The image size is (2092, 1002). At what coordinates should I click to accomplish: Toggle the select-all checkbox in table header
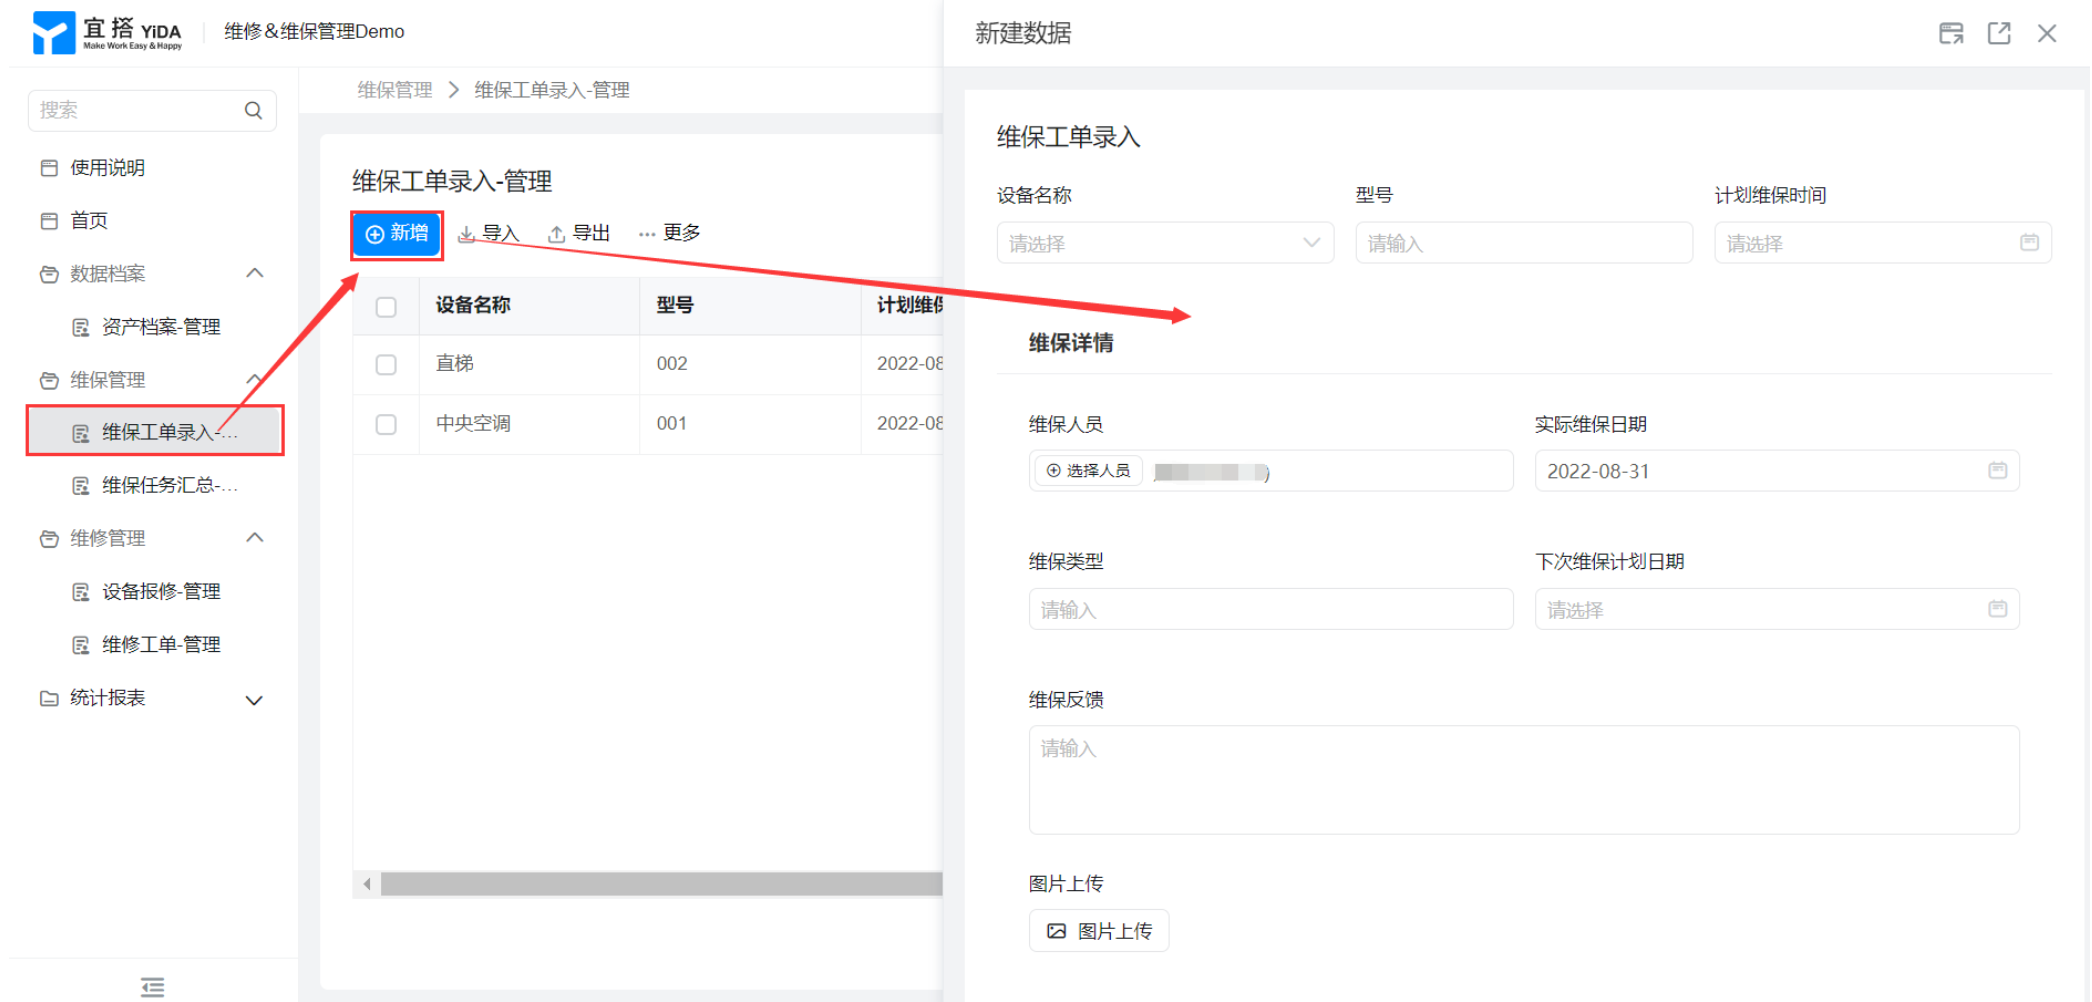pyautogui.click(x=386, y=307)
